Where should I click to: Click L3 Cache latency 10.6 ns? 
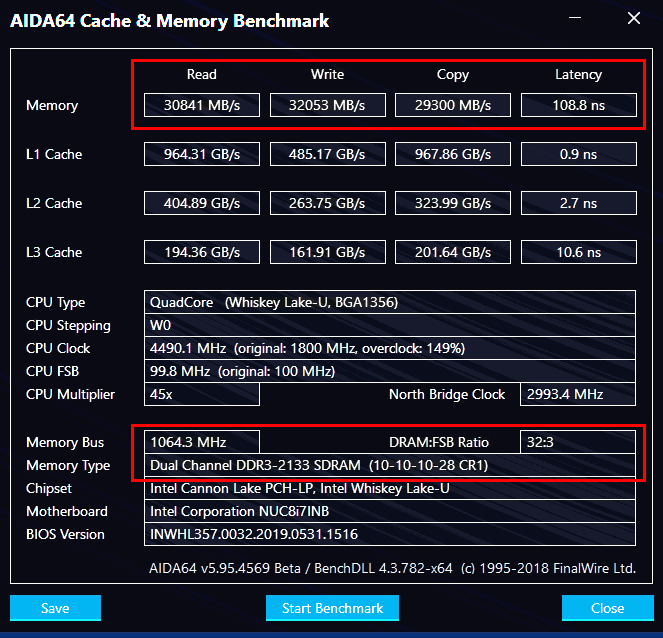[579, 252]
